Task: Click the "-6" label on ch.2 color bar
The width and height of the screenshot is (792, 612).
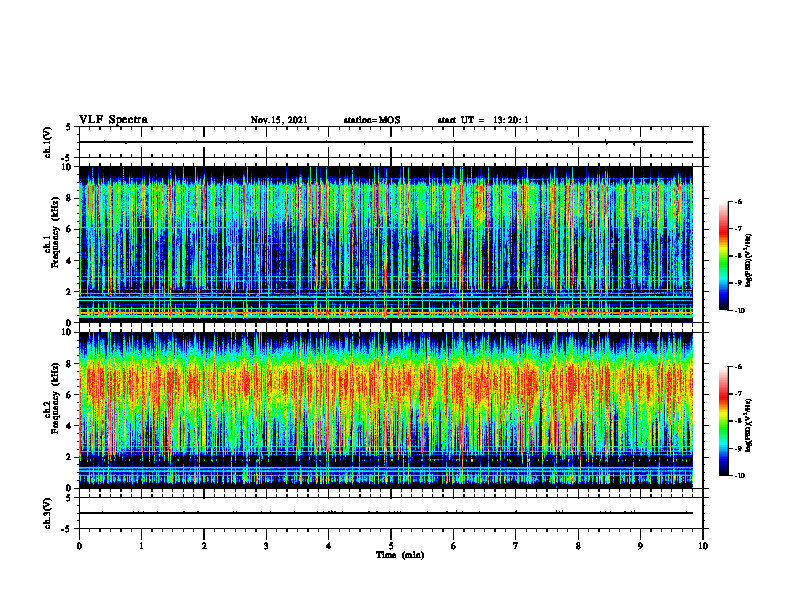Action: click(738, 367)
